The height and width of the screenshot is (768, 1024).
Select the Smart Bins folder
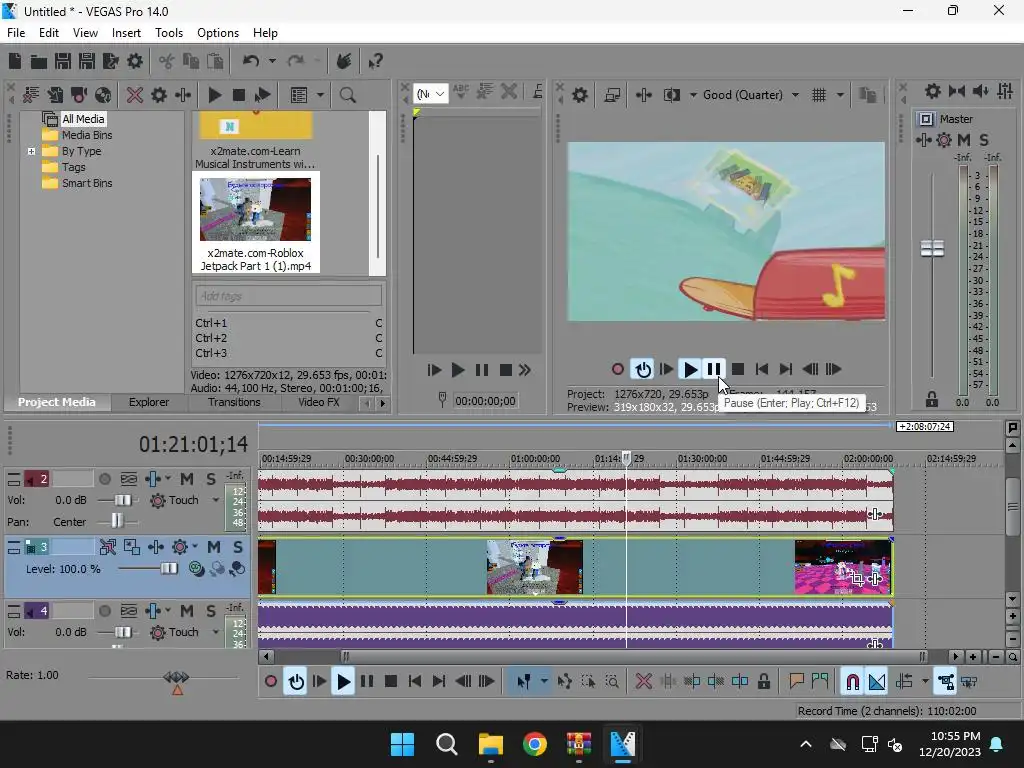[x=87, y=184]
